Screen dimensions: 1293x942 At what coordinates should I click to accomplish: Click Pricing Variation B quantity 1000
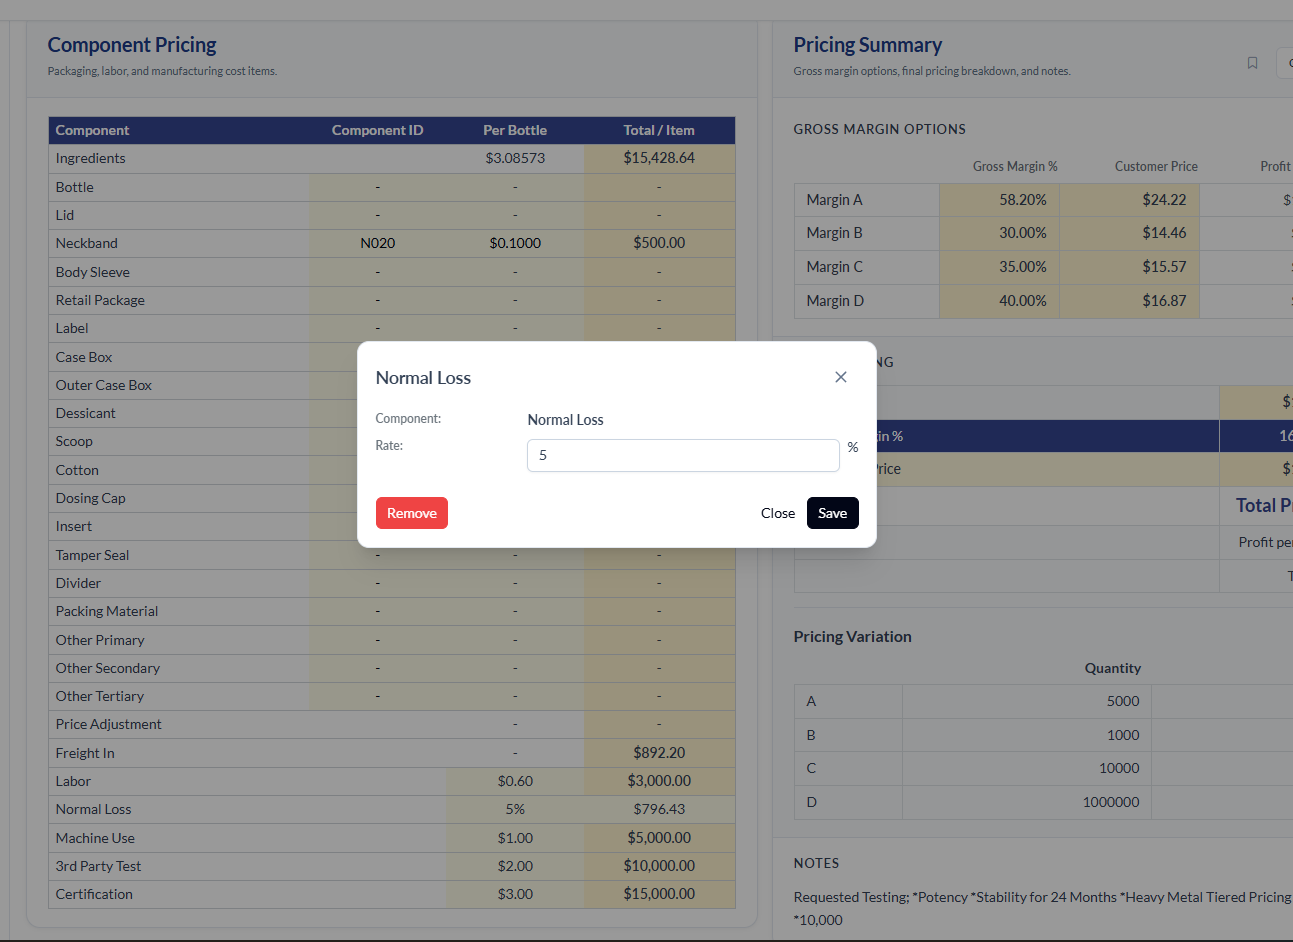[1123, 735]
